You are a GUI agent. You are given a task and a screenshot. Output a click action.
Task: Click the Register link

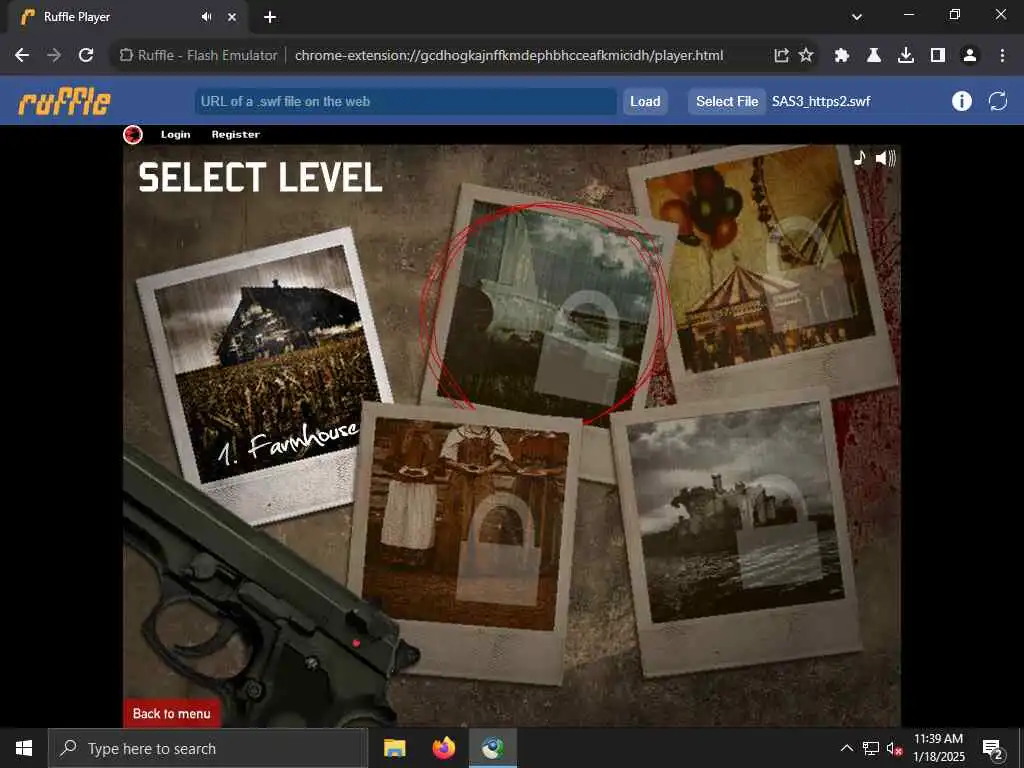(x=236, y=135)
